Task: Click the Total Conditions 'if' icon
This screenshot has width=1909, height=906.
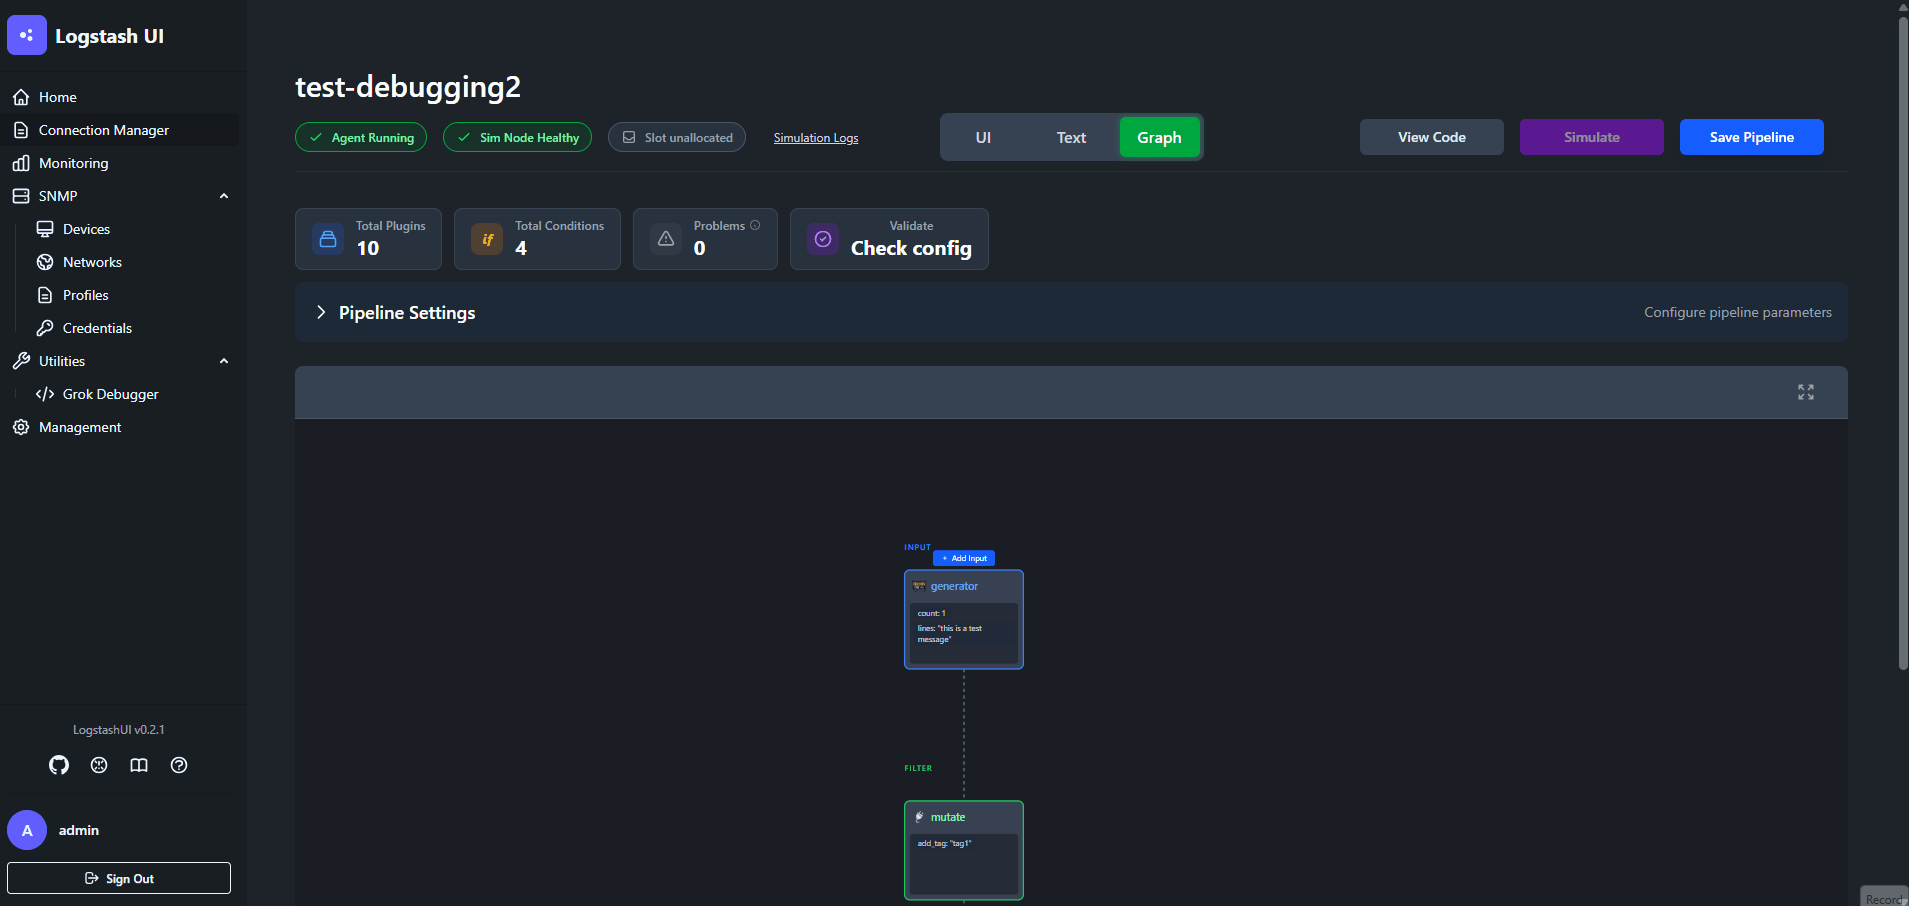Action: pos(487,239)
